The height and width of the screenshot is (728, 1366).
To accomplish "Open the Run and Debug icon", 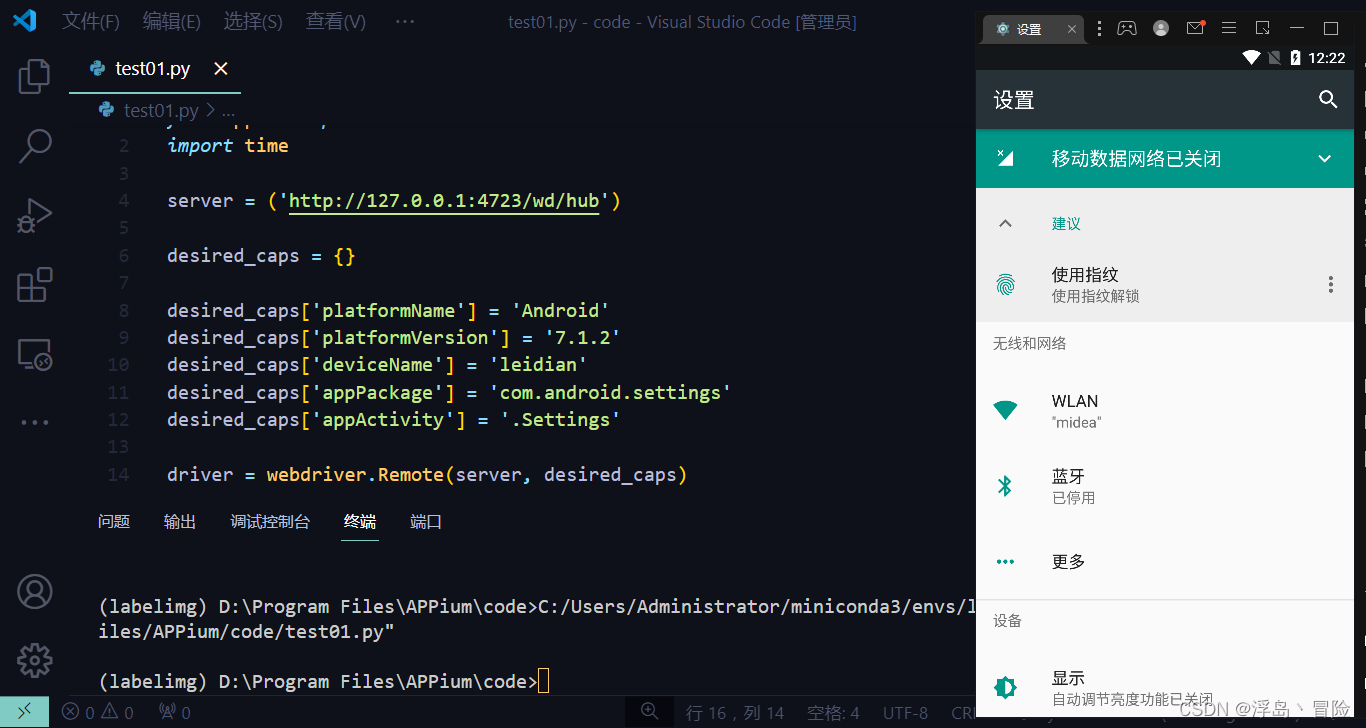I will tap(34, 215).
